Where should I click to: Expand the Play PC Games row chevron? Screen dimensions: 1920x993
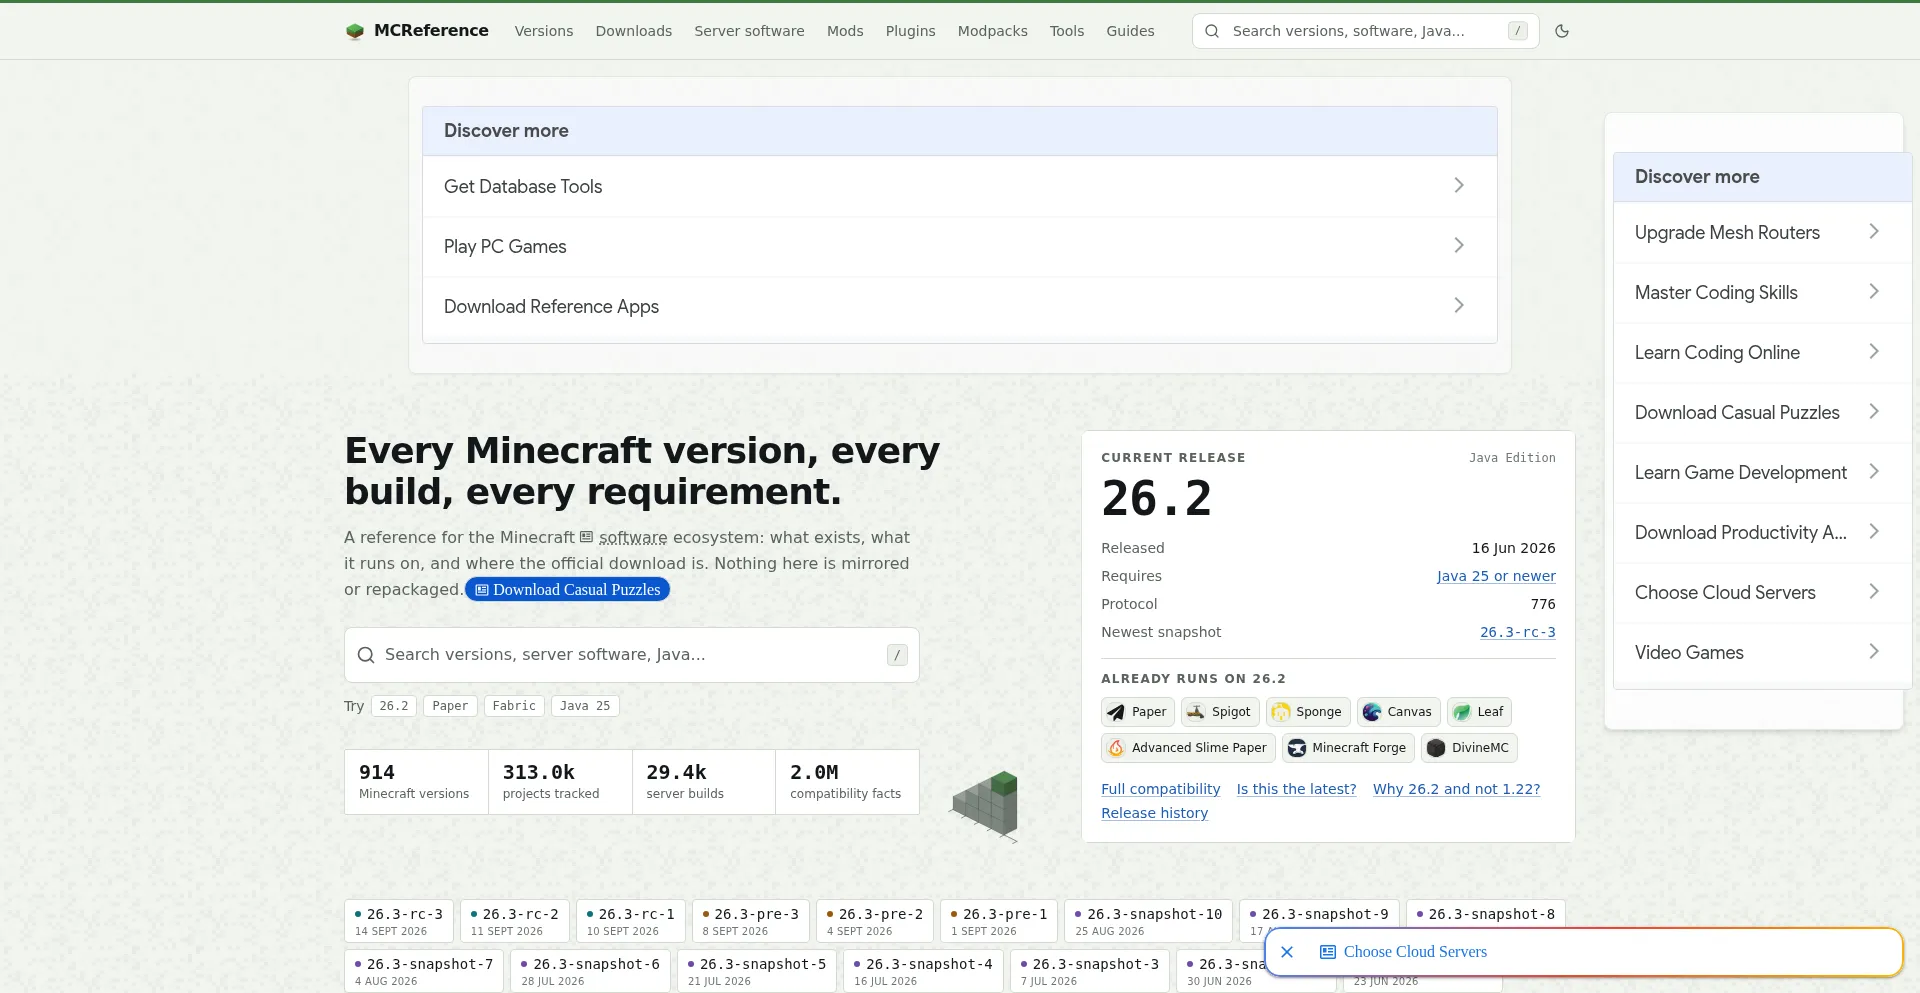[1459, 246]
